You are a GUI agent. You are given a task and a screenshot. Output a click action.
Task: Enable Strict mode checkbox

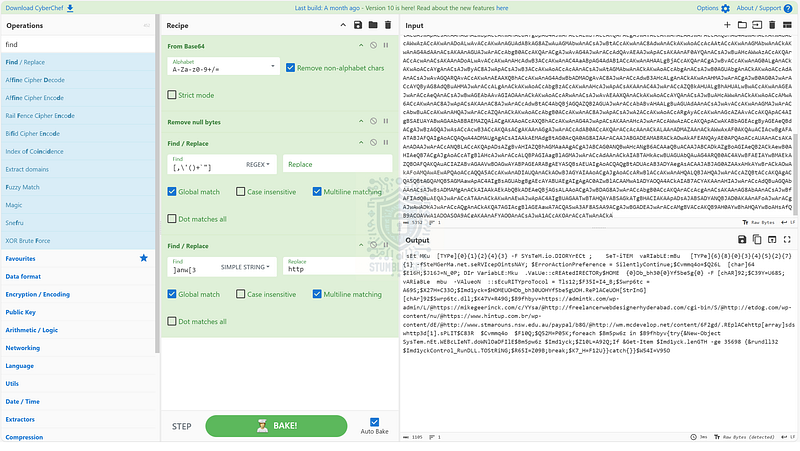172,95
